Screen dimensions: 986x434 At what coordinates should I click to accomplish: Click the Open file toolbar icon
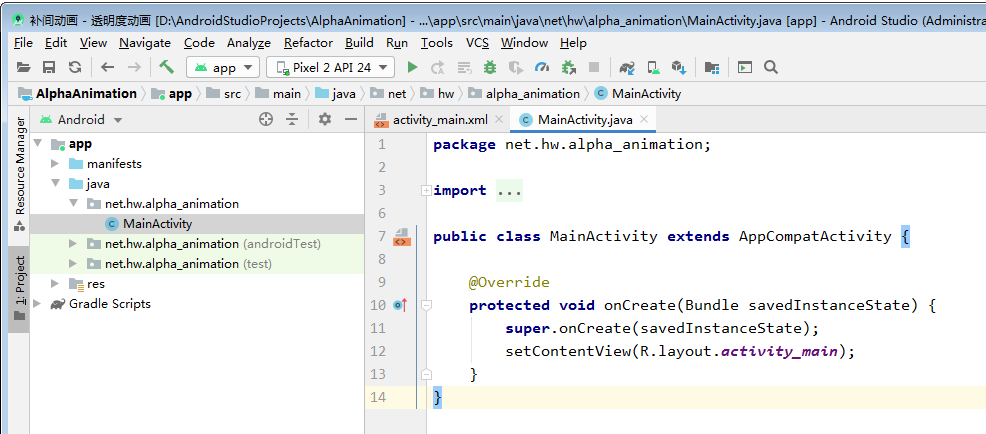(23, 67)
